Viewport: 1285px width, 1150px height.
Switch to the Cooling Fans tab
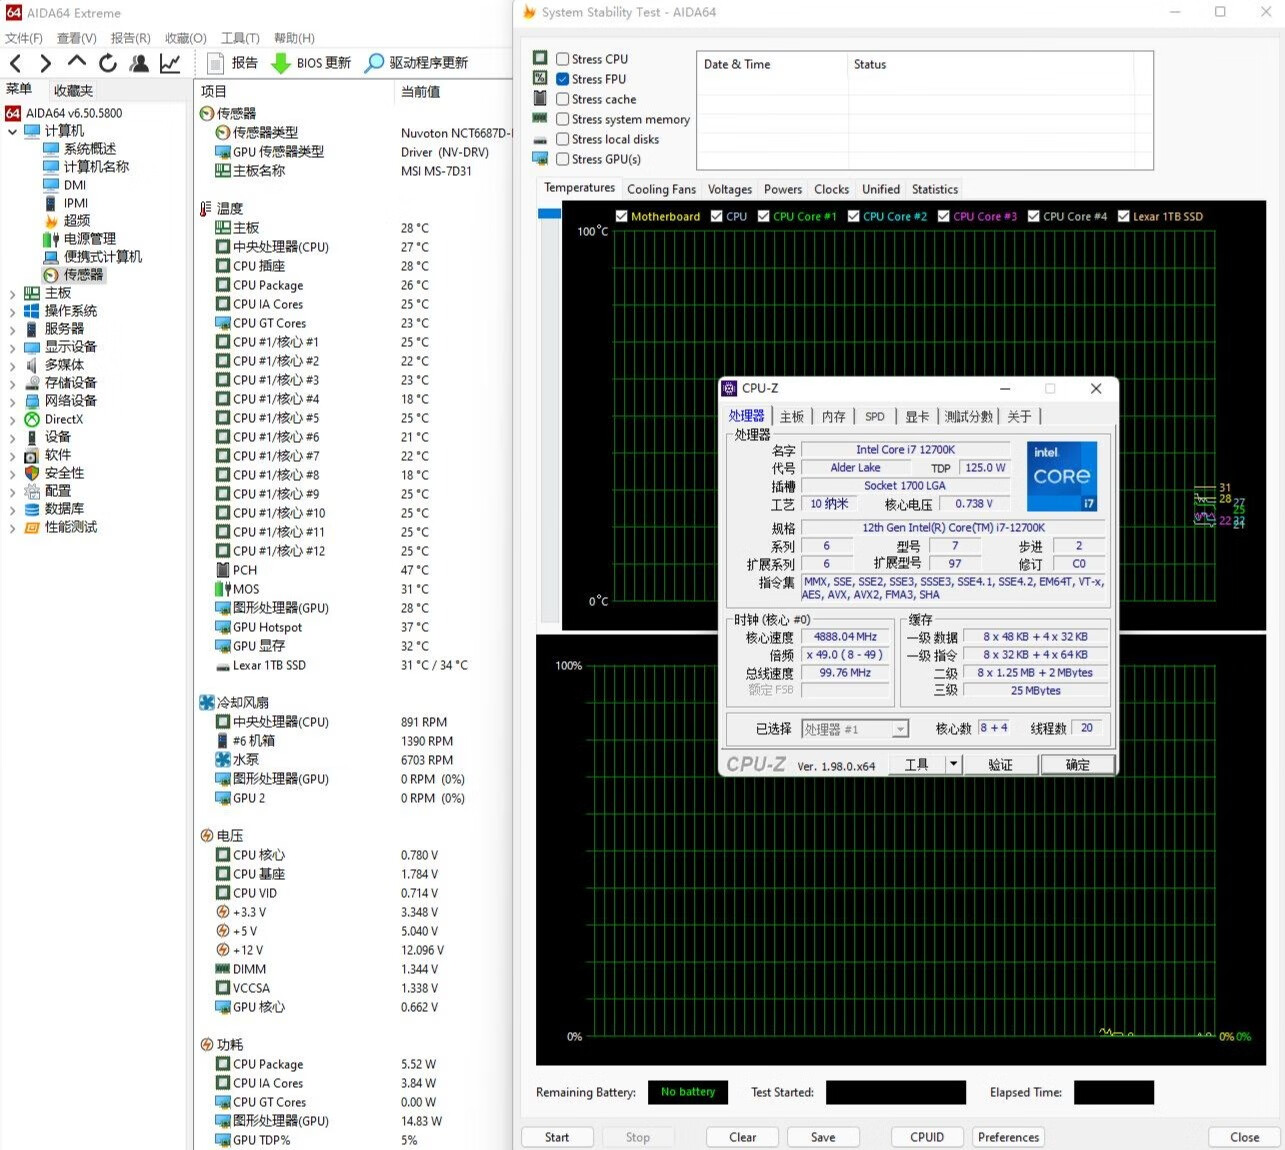tap(661, 189)
